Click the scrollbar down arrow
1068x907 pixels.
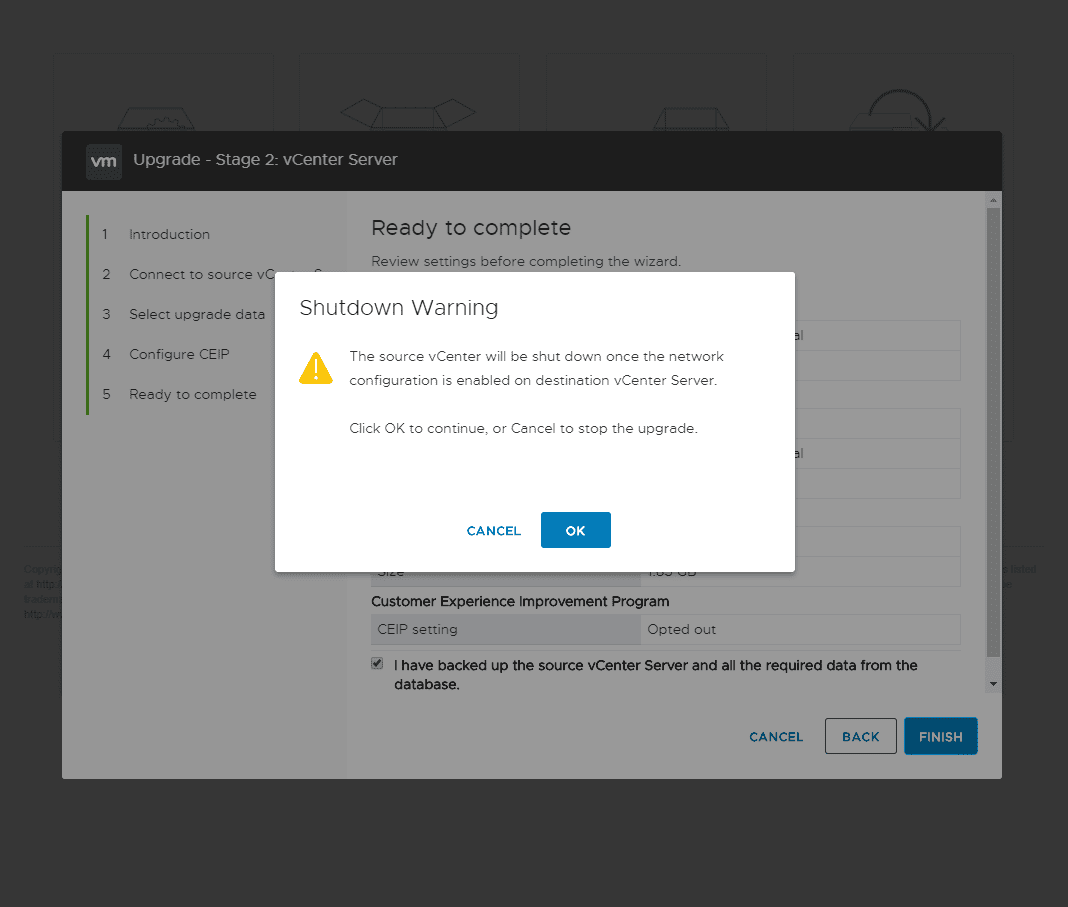pos(993,684)
